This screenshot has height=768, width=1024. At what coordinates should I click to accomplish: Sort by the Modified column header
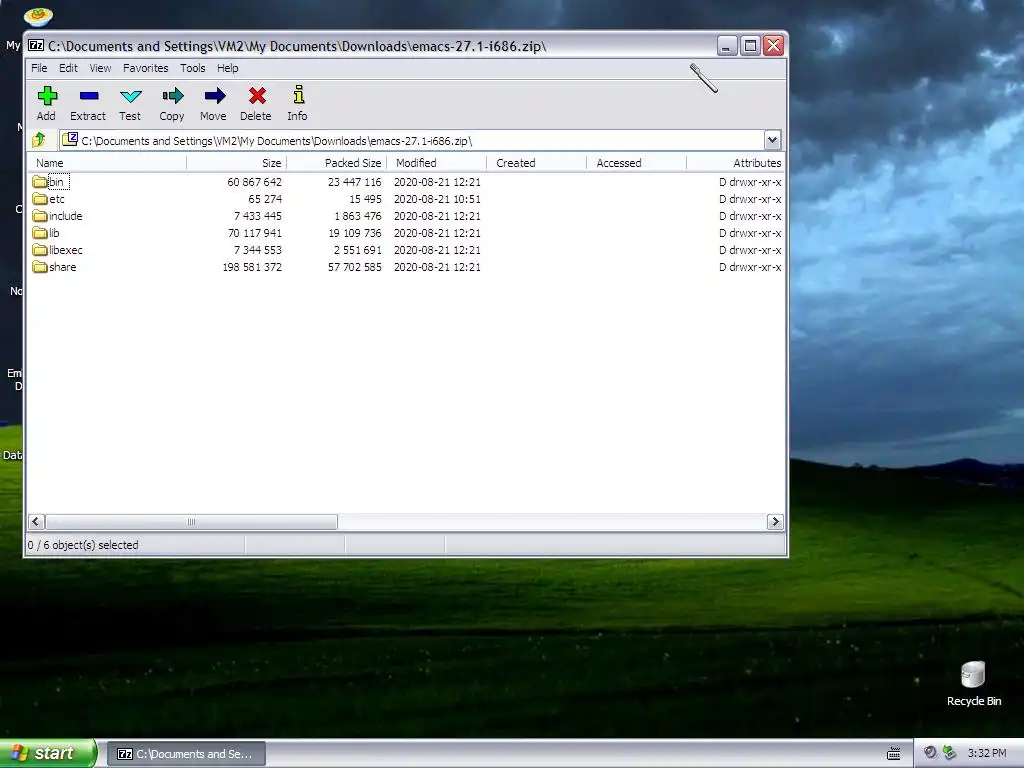point(436,163)
